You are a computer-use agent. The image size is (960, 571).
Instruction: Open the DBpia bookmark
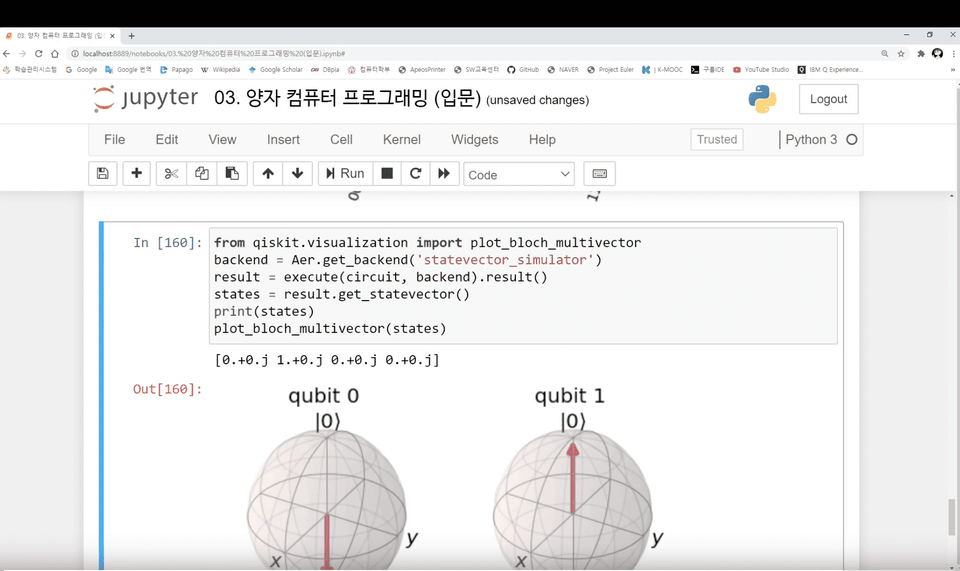point(325,70)
